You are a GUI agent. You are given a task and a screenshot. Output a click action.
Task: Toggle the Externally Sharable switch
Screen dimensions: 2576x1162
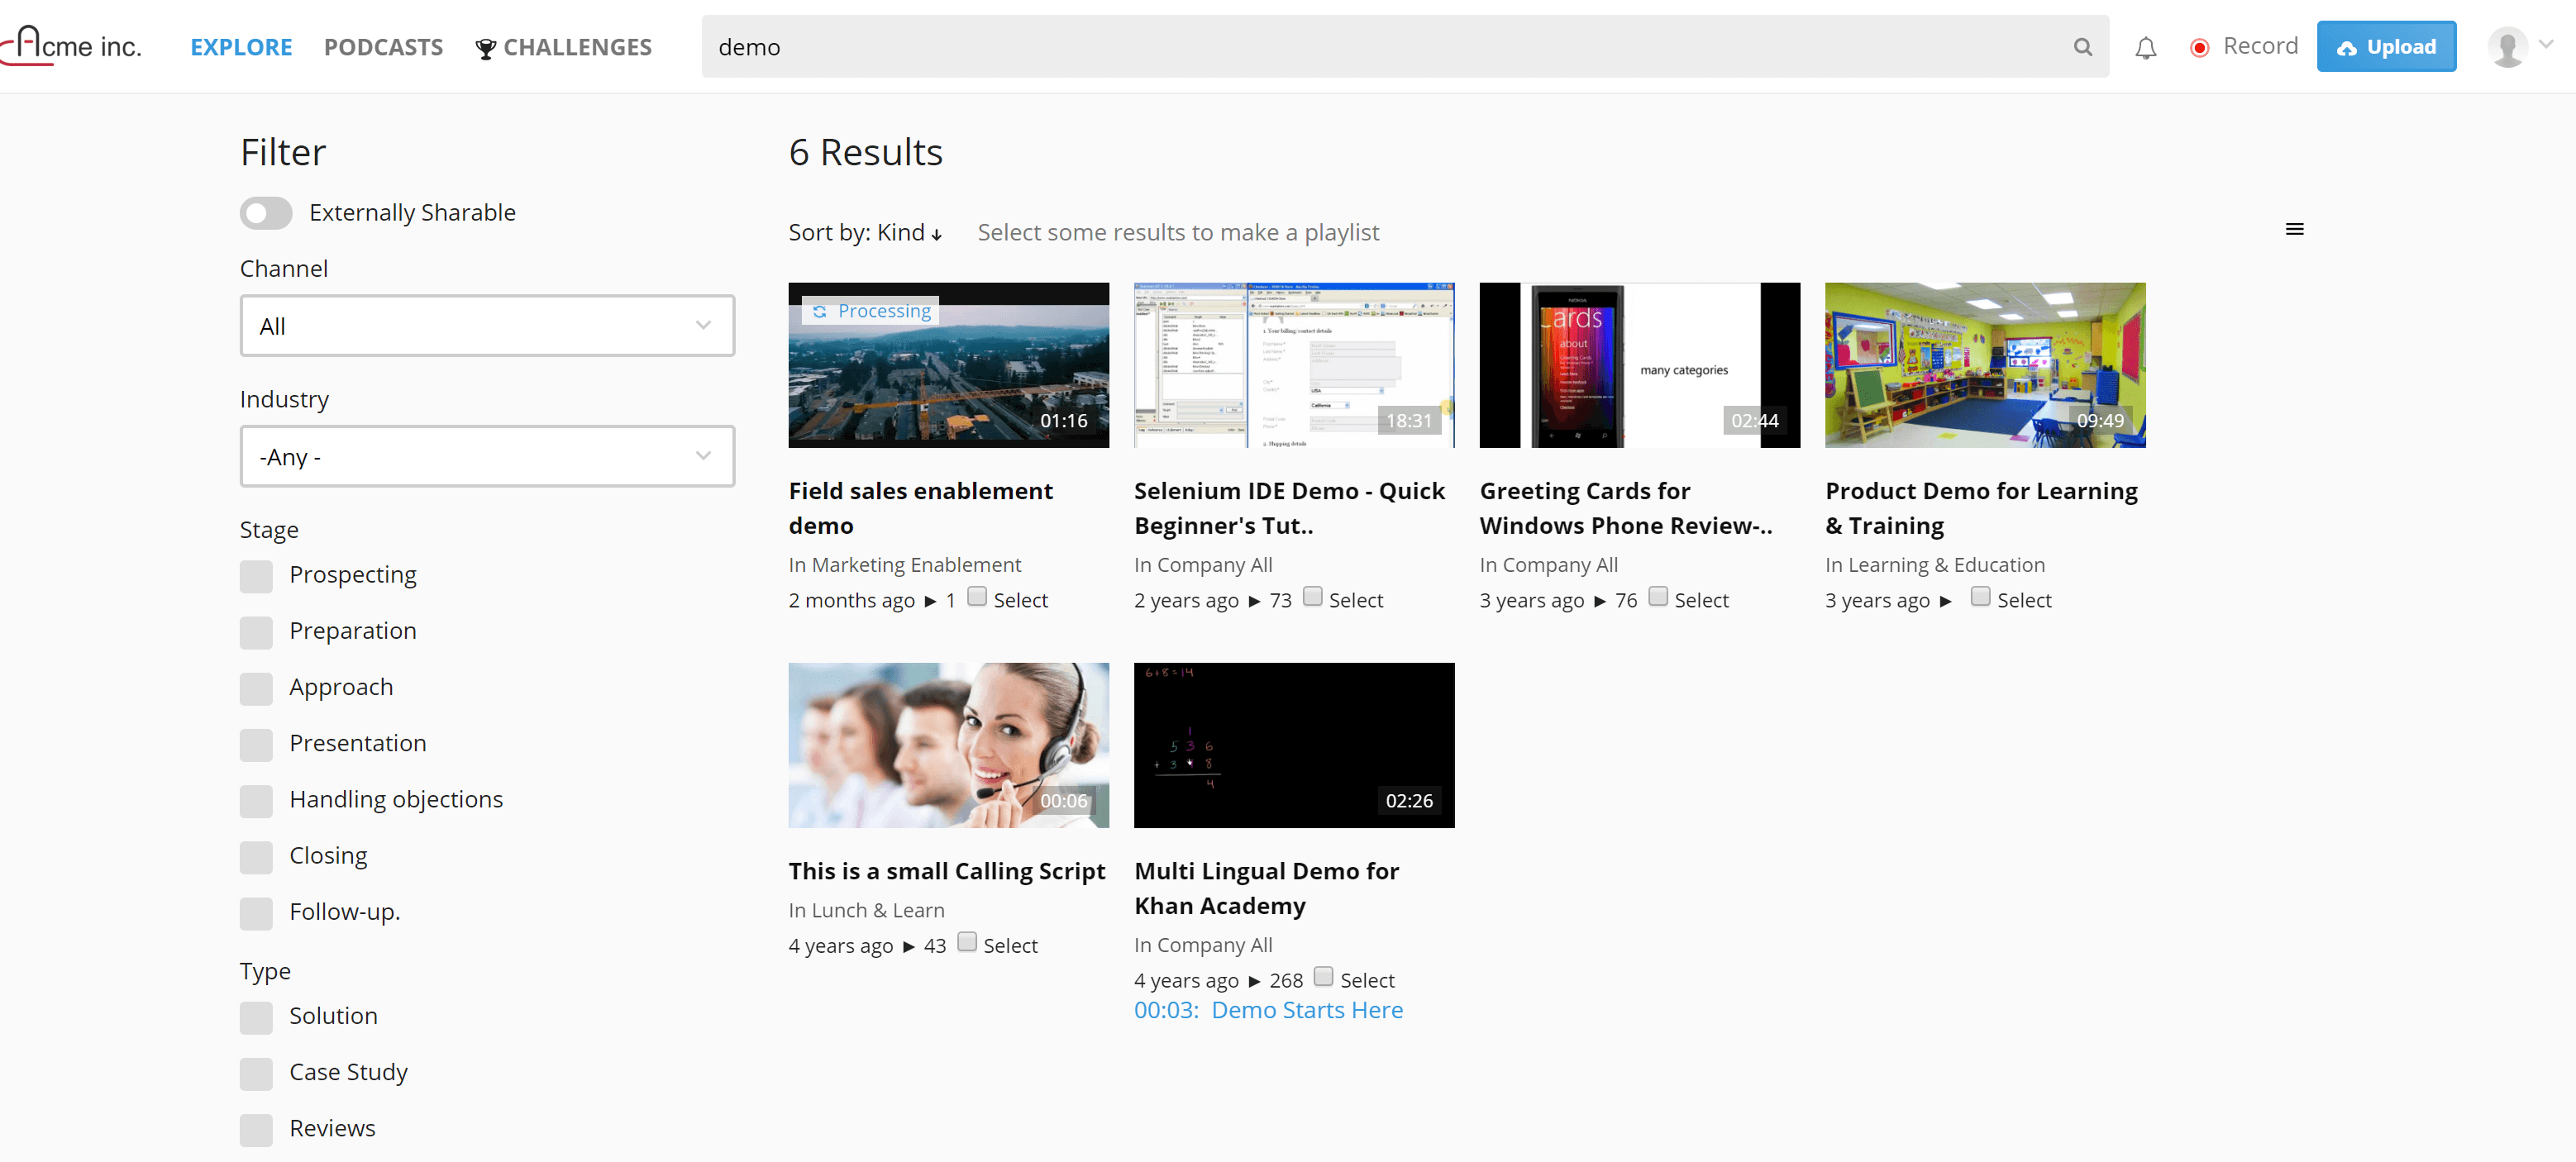coord(266,212)
